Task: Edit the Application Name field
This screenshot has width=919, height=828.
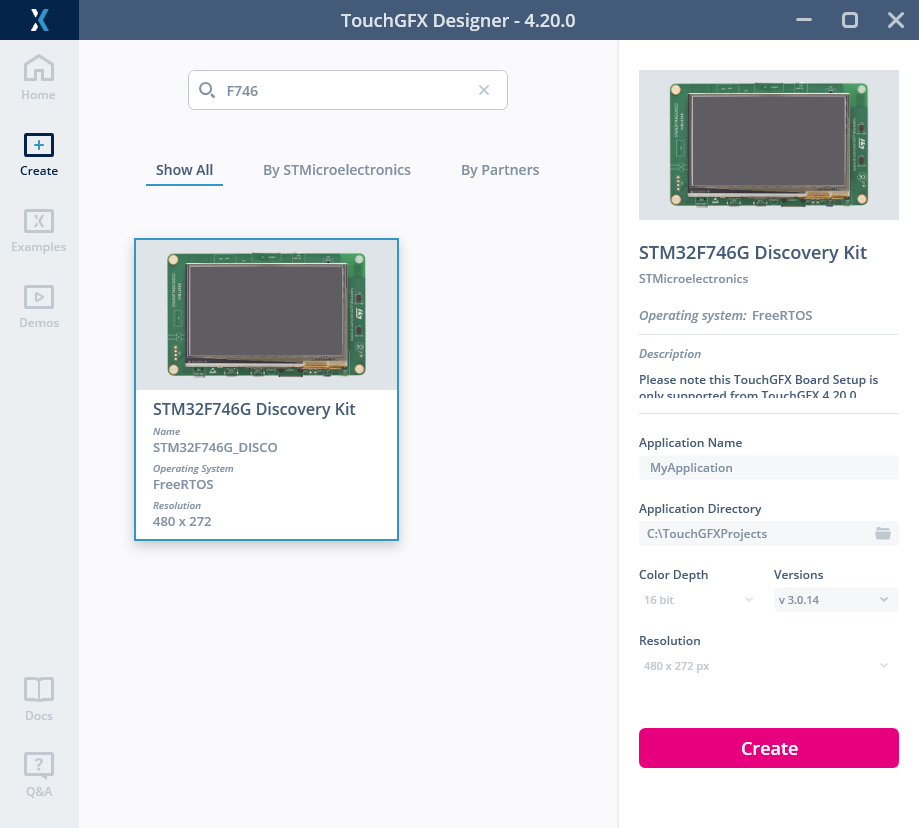Action: [x=768, y=468]
